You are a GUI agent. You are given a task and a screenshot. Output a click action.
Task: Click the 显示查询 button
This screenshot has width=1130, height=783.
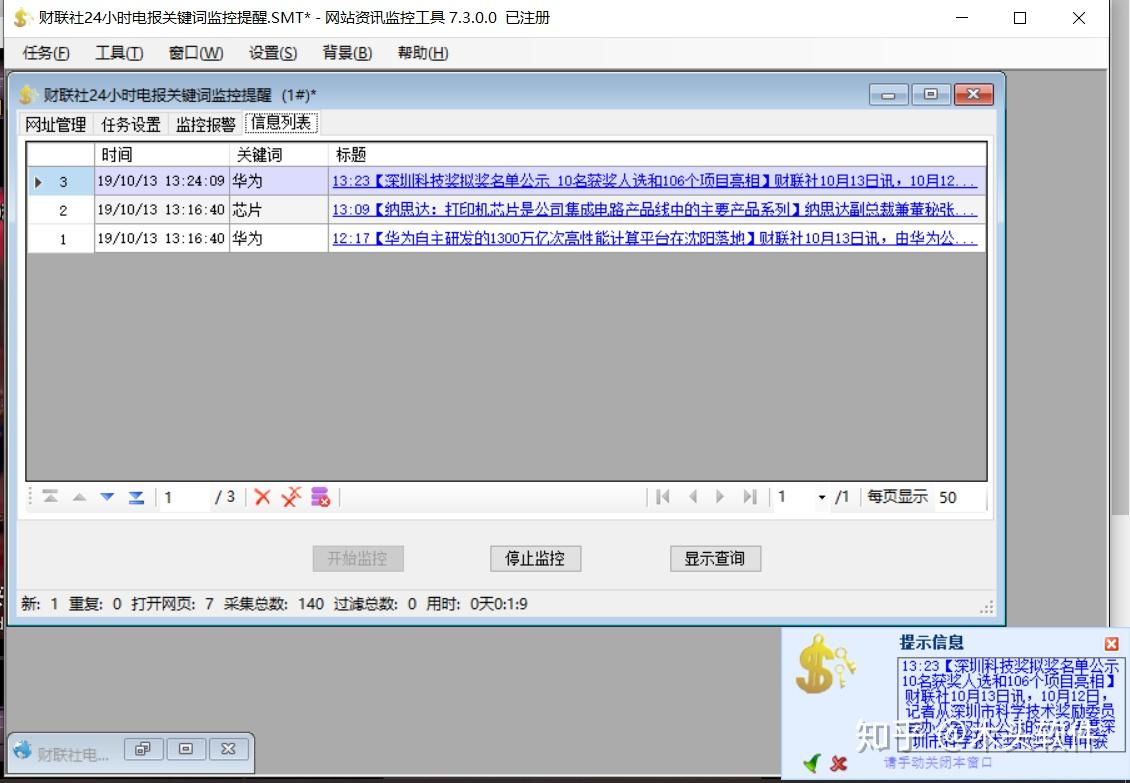(x=715, y=558)
